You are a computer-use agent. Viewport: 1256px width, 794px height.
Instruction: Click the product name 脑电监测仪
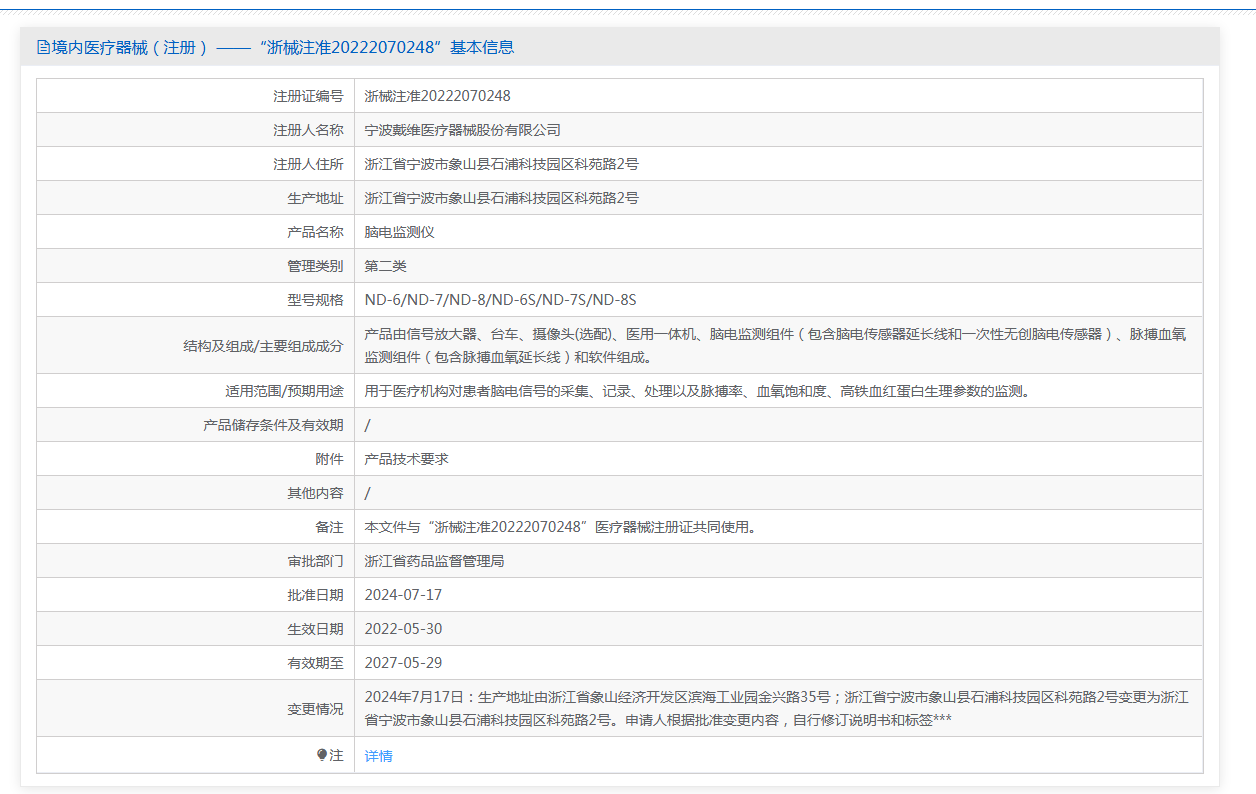(x=399, y=232)
